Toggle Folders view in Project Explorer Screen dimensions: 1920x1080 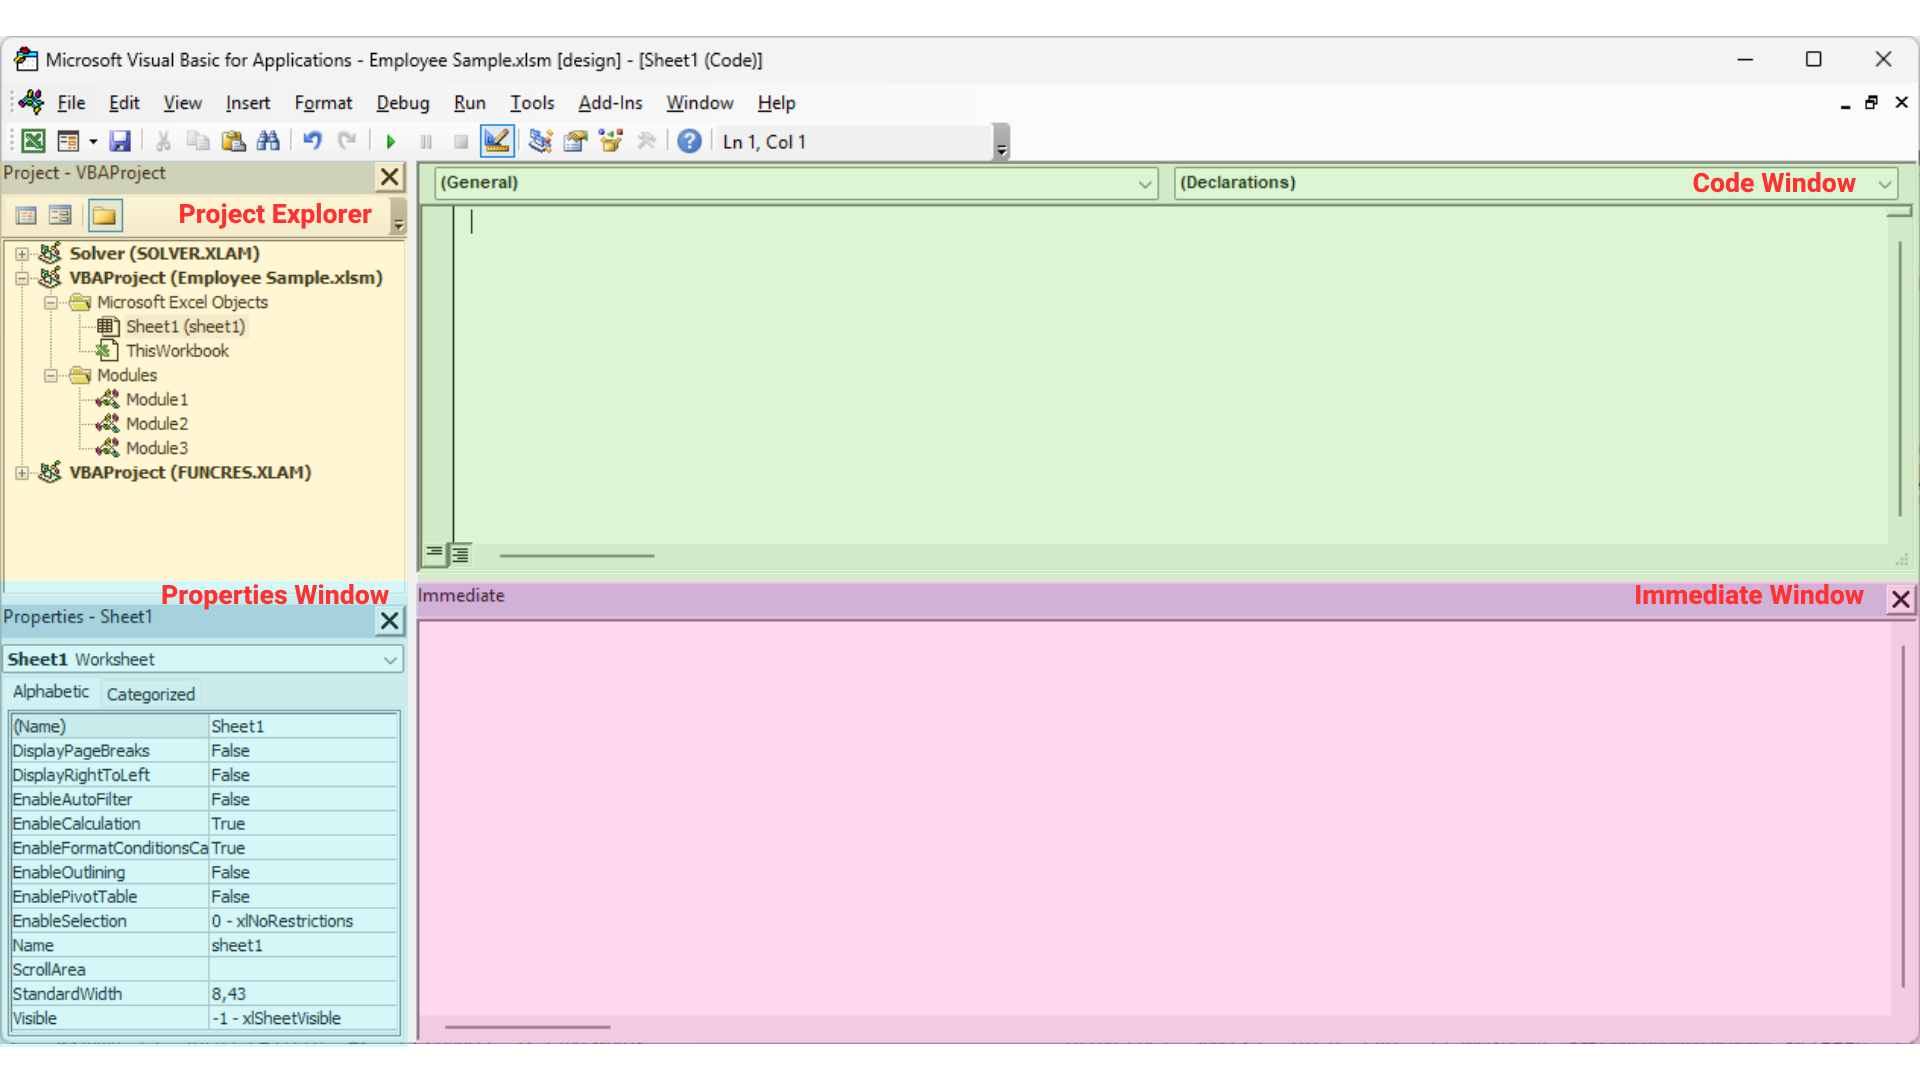[x=104, y=216]
